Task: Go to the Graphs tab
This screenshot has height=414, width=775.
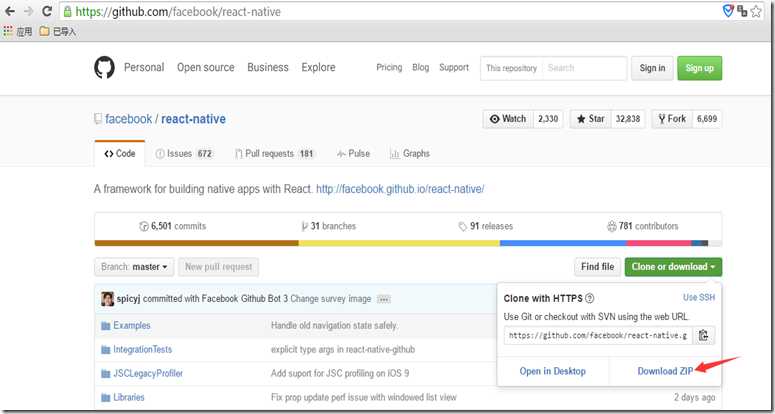Action: pos(410,154)
